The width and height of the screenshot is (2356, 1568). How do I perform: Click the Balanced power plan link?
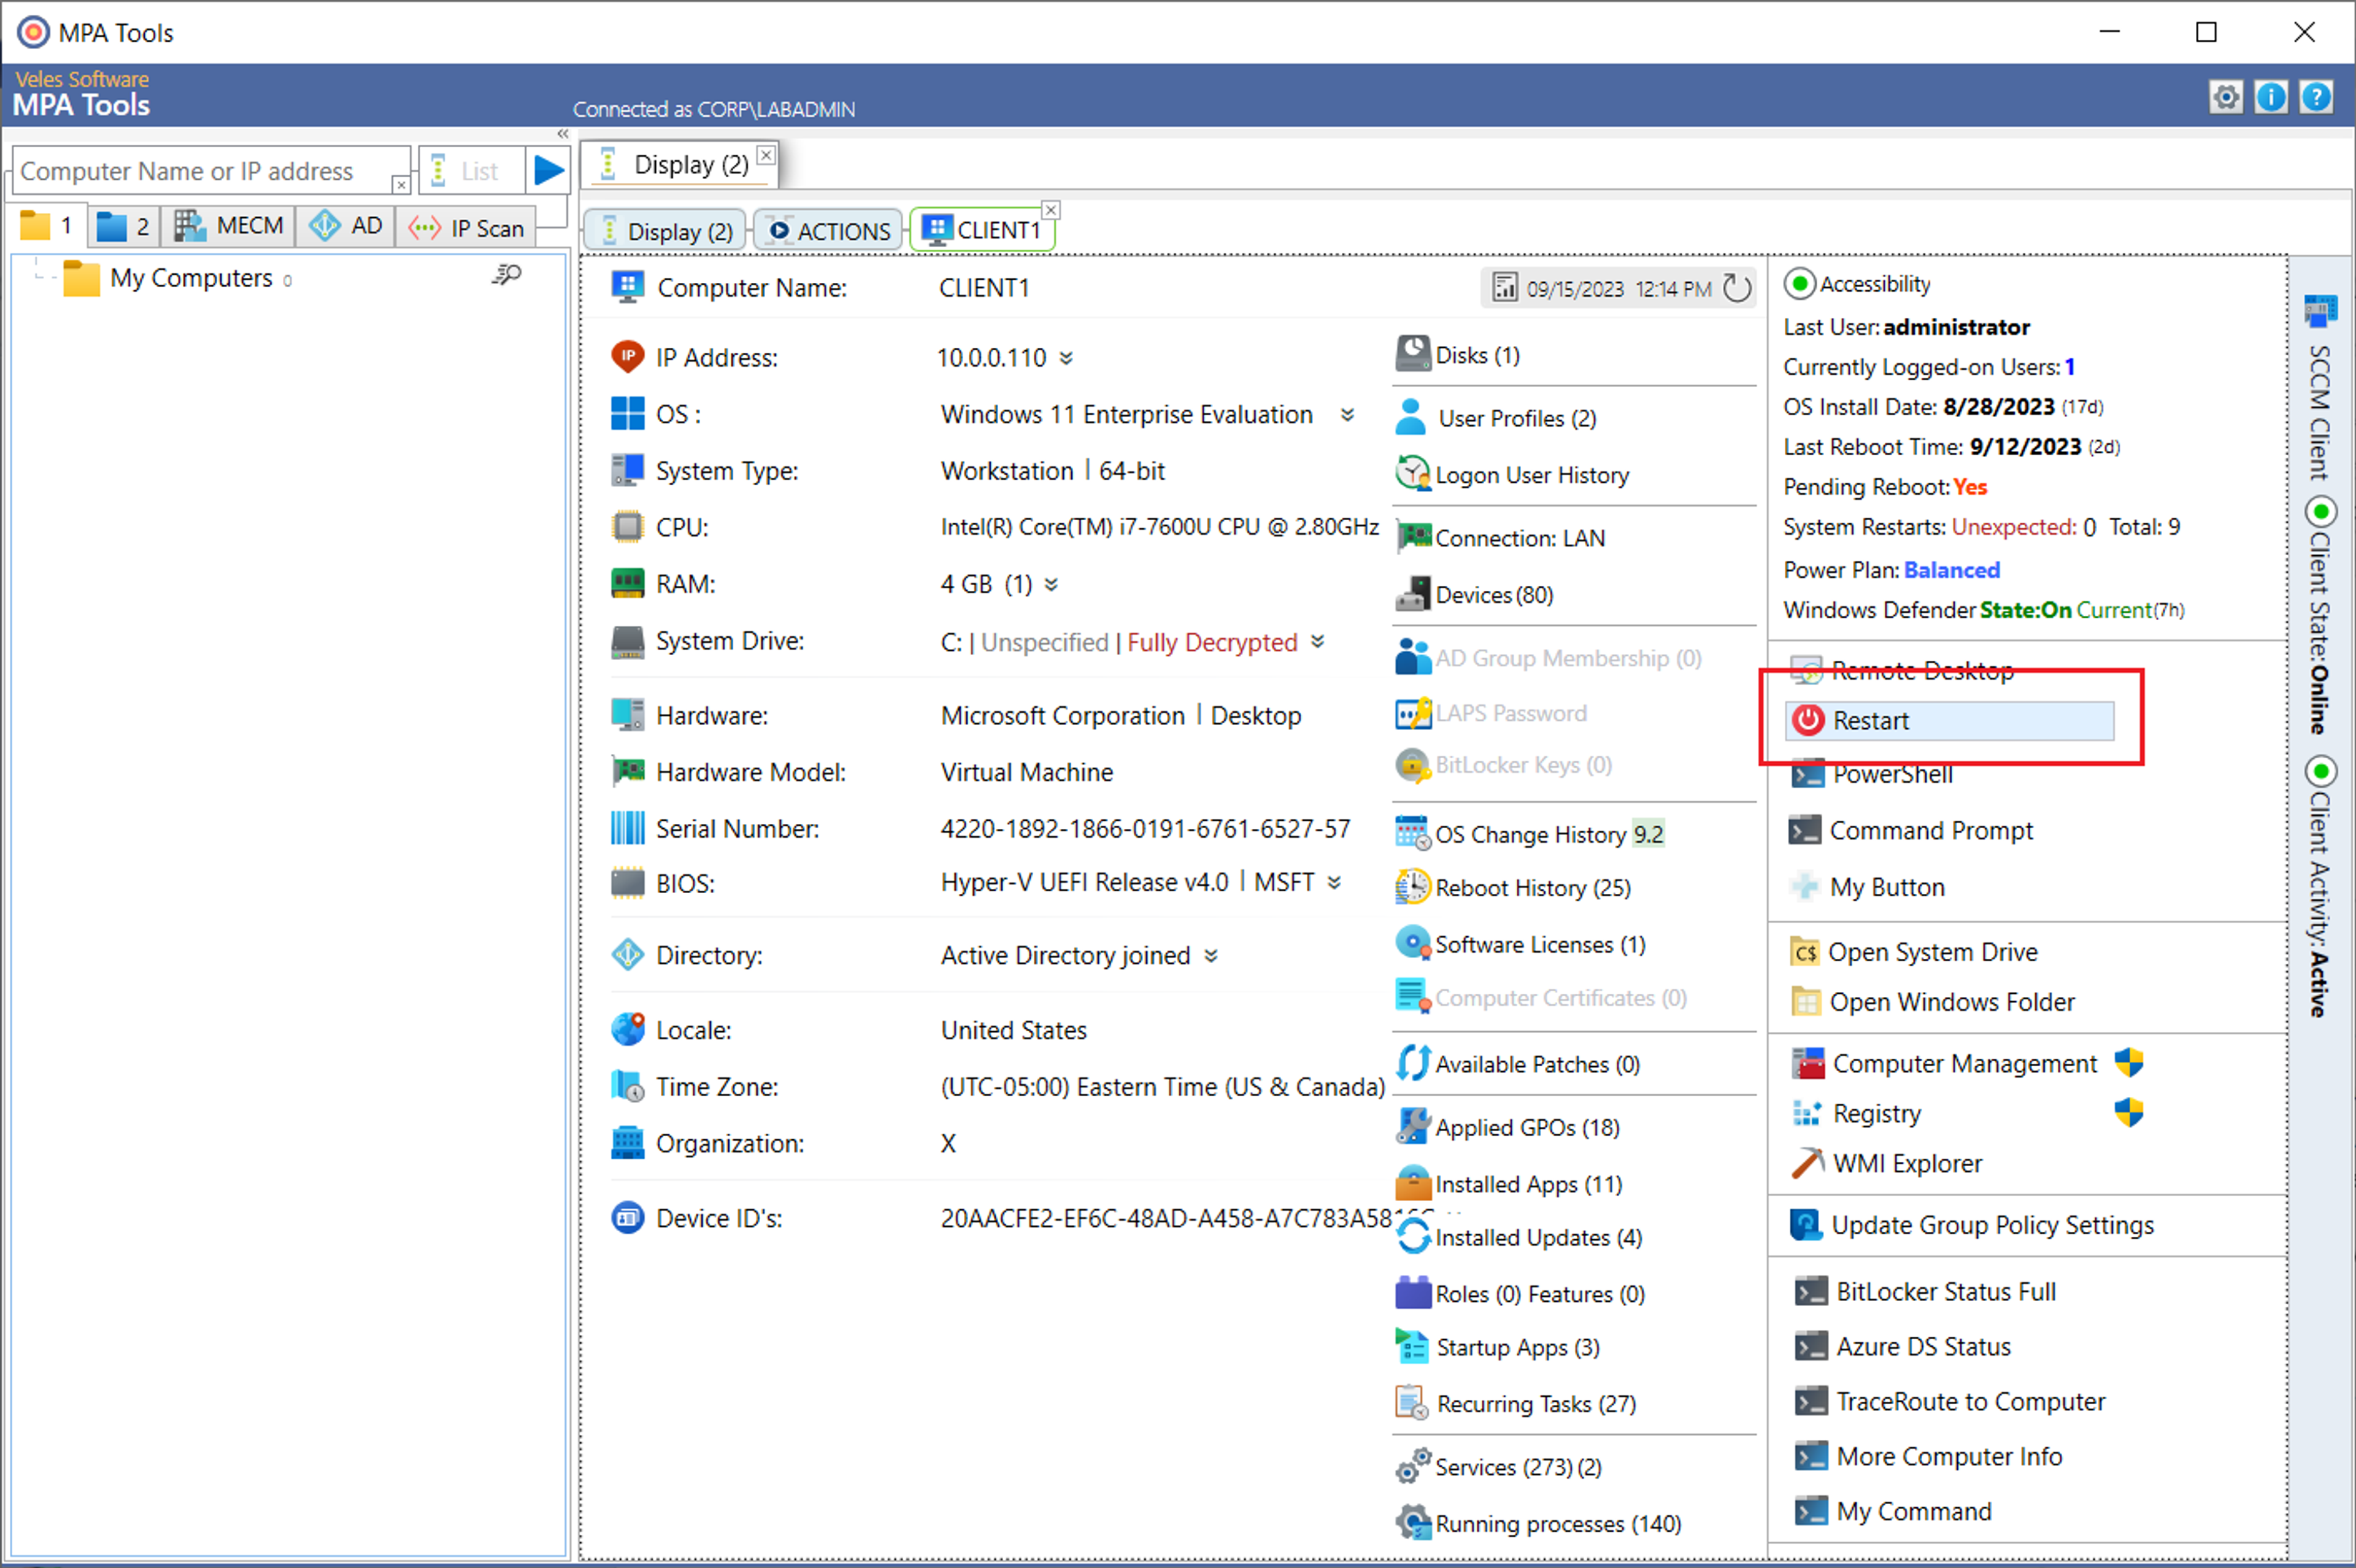[1952, 570]
